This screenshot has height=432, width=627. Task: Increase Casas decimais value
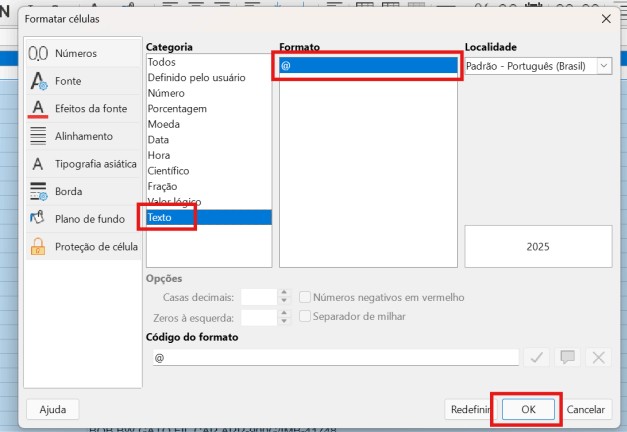pos(284,293)
